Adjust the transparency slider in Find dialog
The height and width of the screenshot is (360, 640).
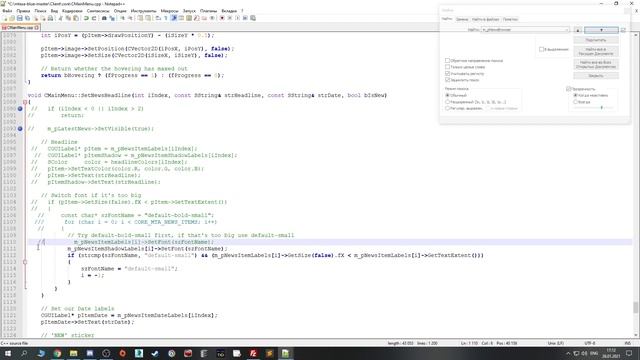pos(601,108)
